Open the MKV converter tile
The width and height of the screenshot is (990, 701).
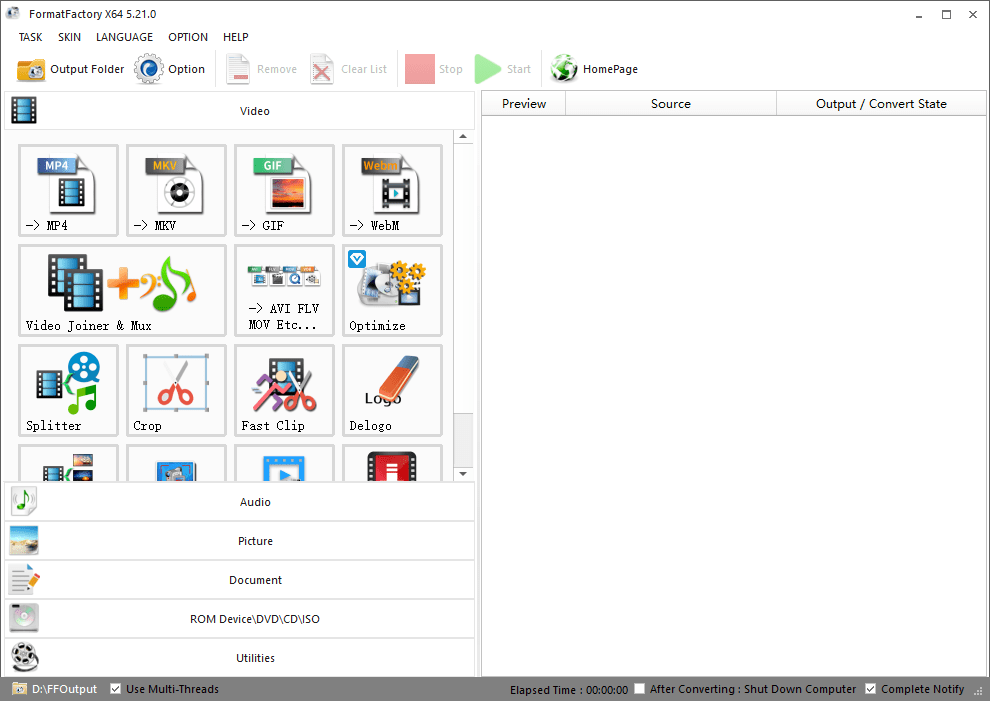pyautogui.click(x=176, y=190)
